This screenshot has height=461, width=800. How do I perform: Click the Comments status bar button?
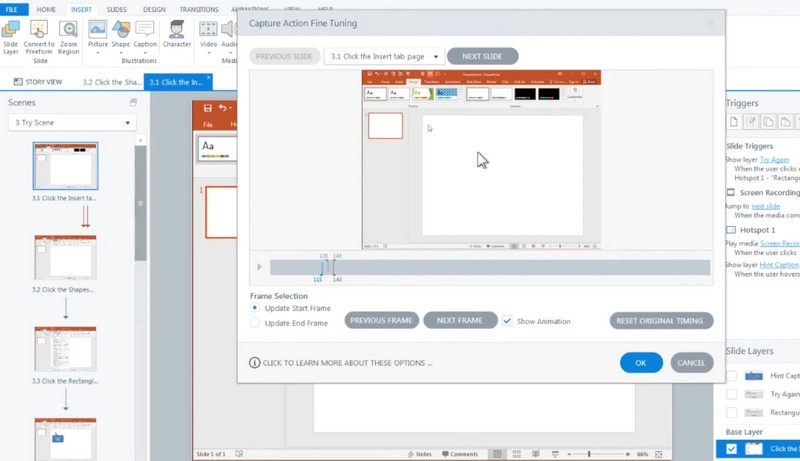coord(460,454)
